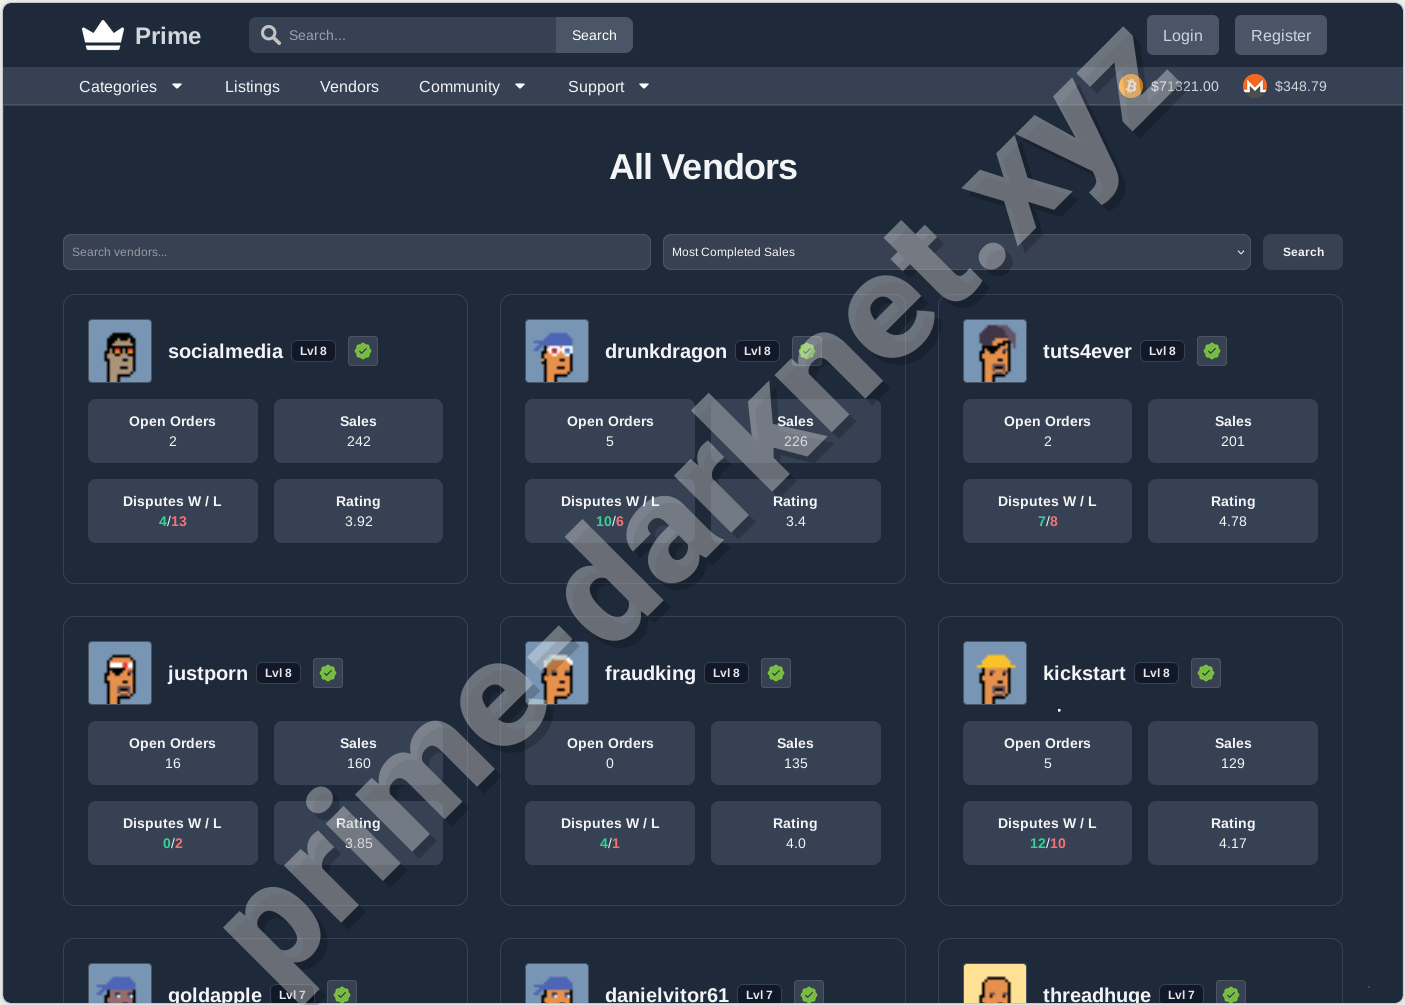Open the Most Completed Sales sort selector
Screen dimensions: 1405x1005
coord(956,252)
